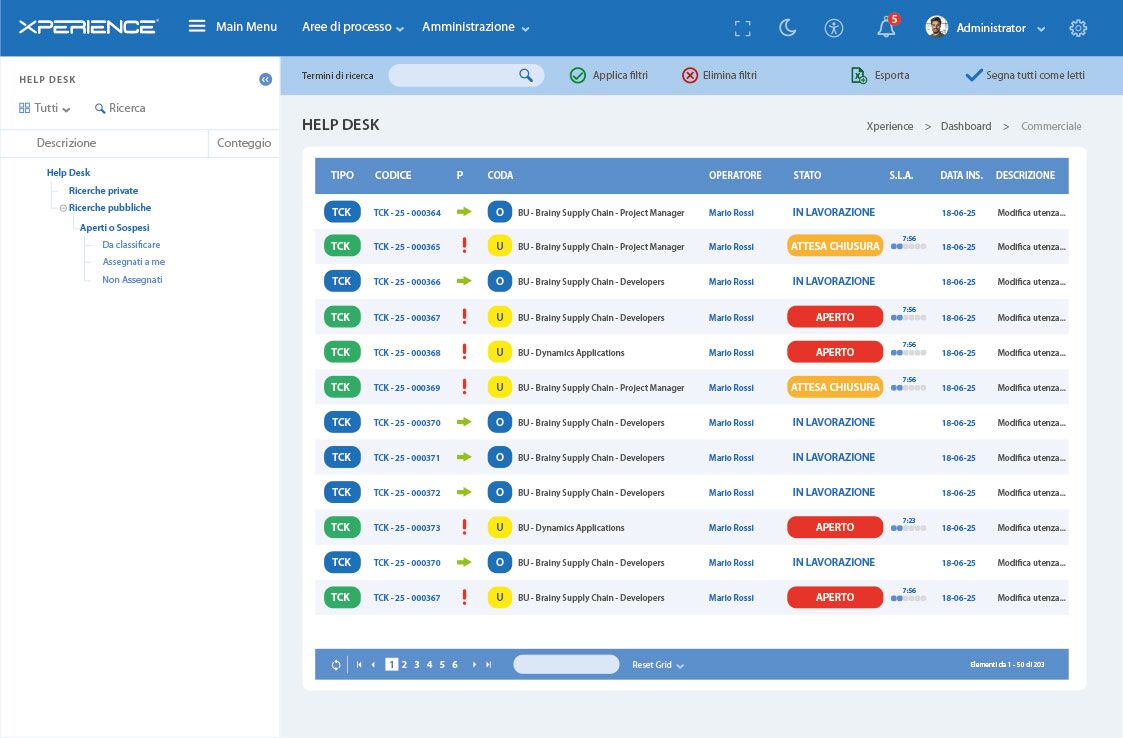The height and width of the screenshot is (738, 1123).
Task: Open settings gear in top bar
Action: click(1078, 28)
